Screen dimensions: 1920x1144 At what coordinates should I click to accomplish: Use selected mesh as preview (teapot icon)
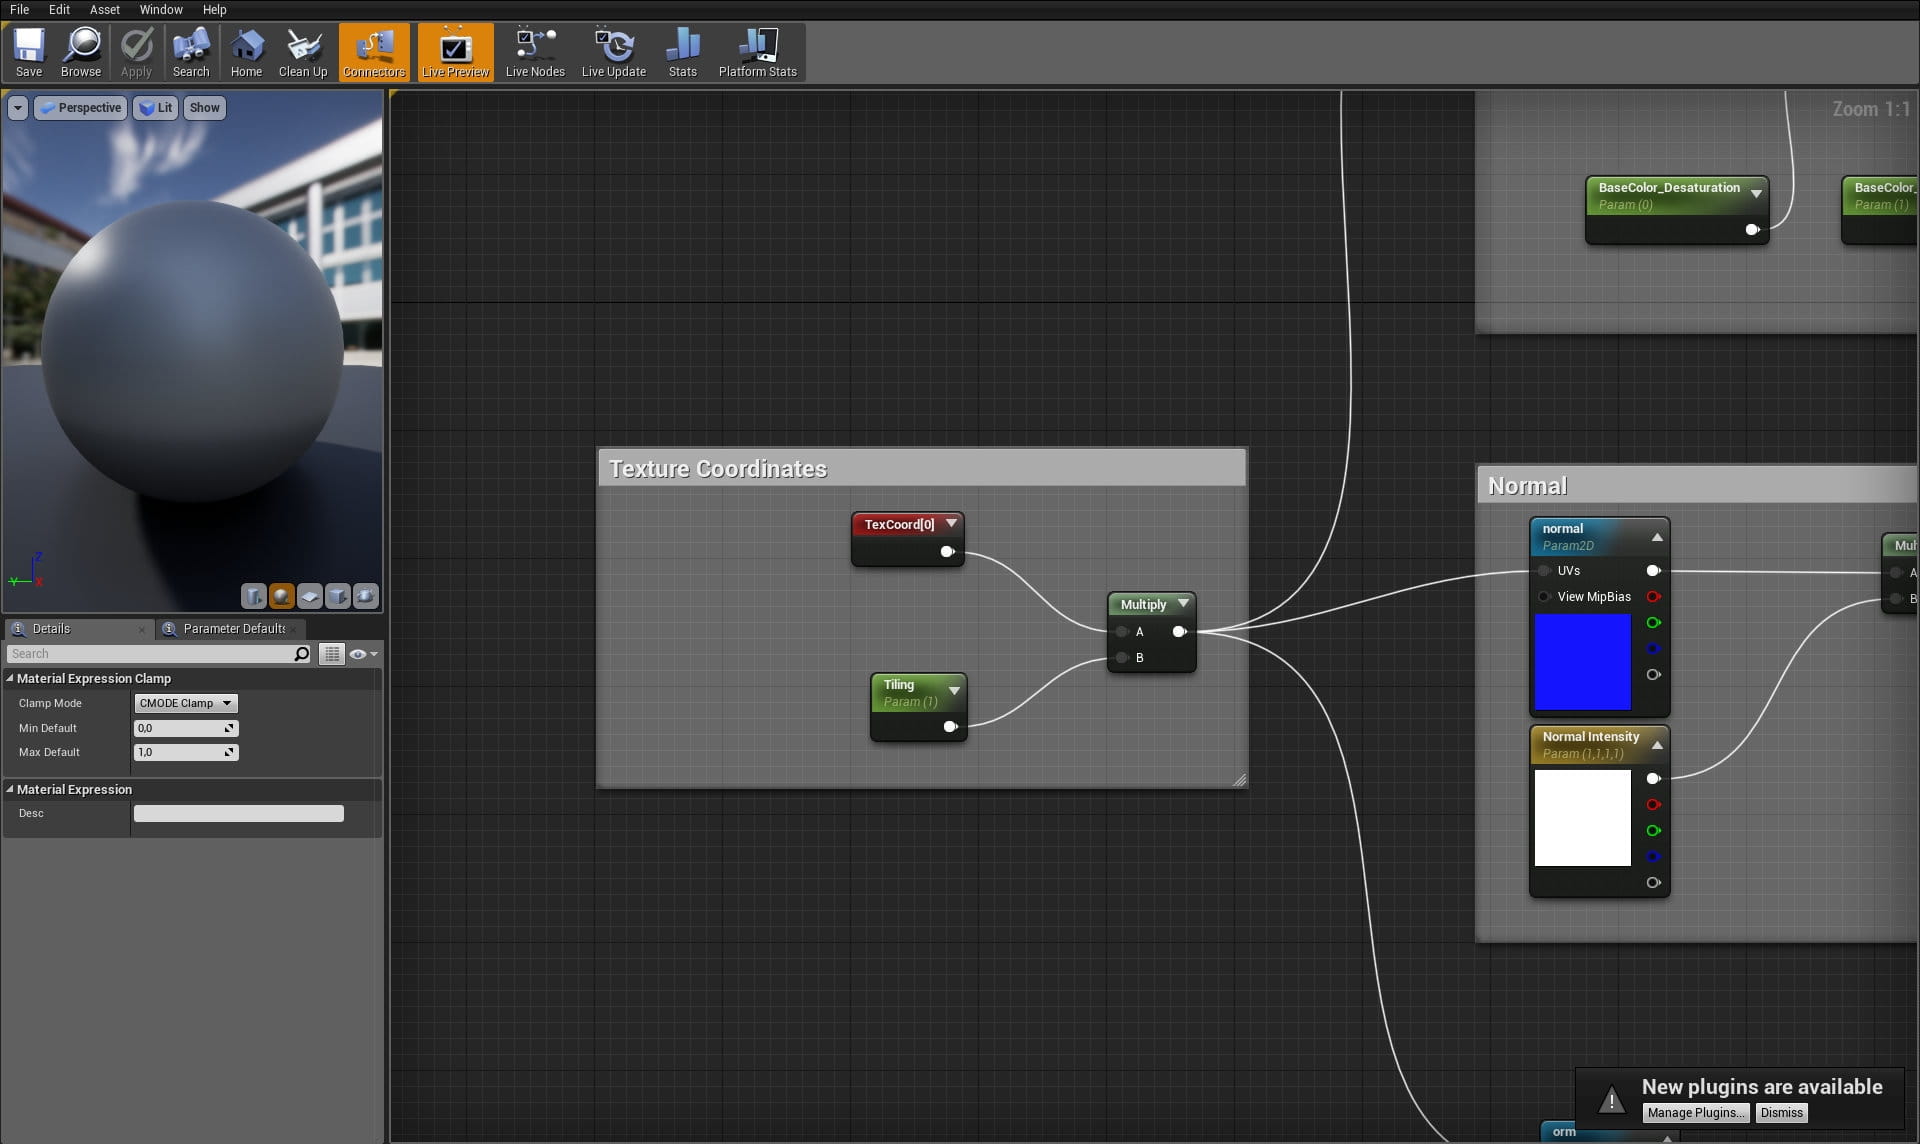(366, 596)
